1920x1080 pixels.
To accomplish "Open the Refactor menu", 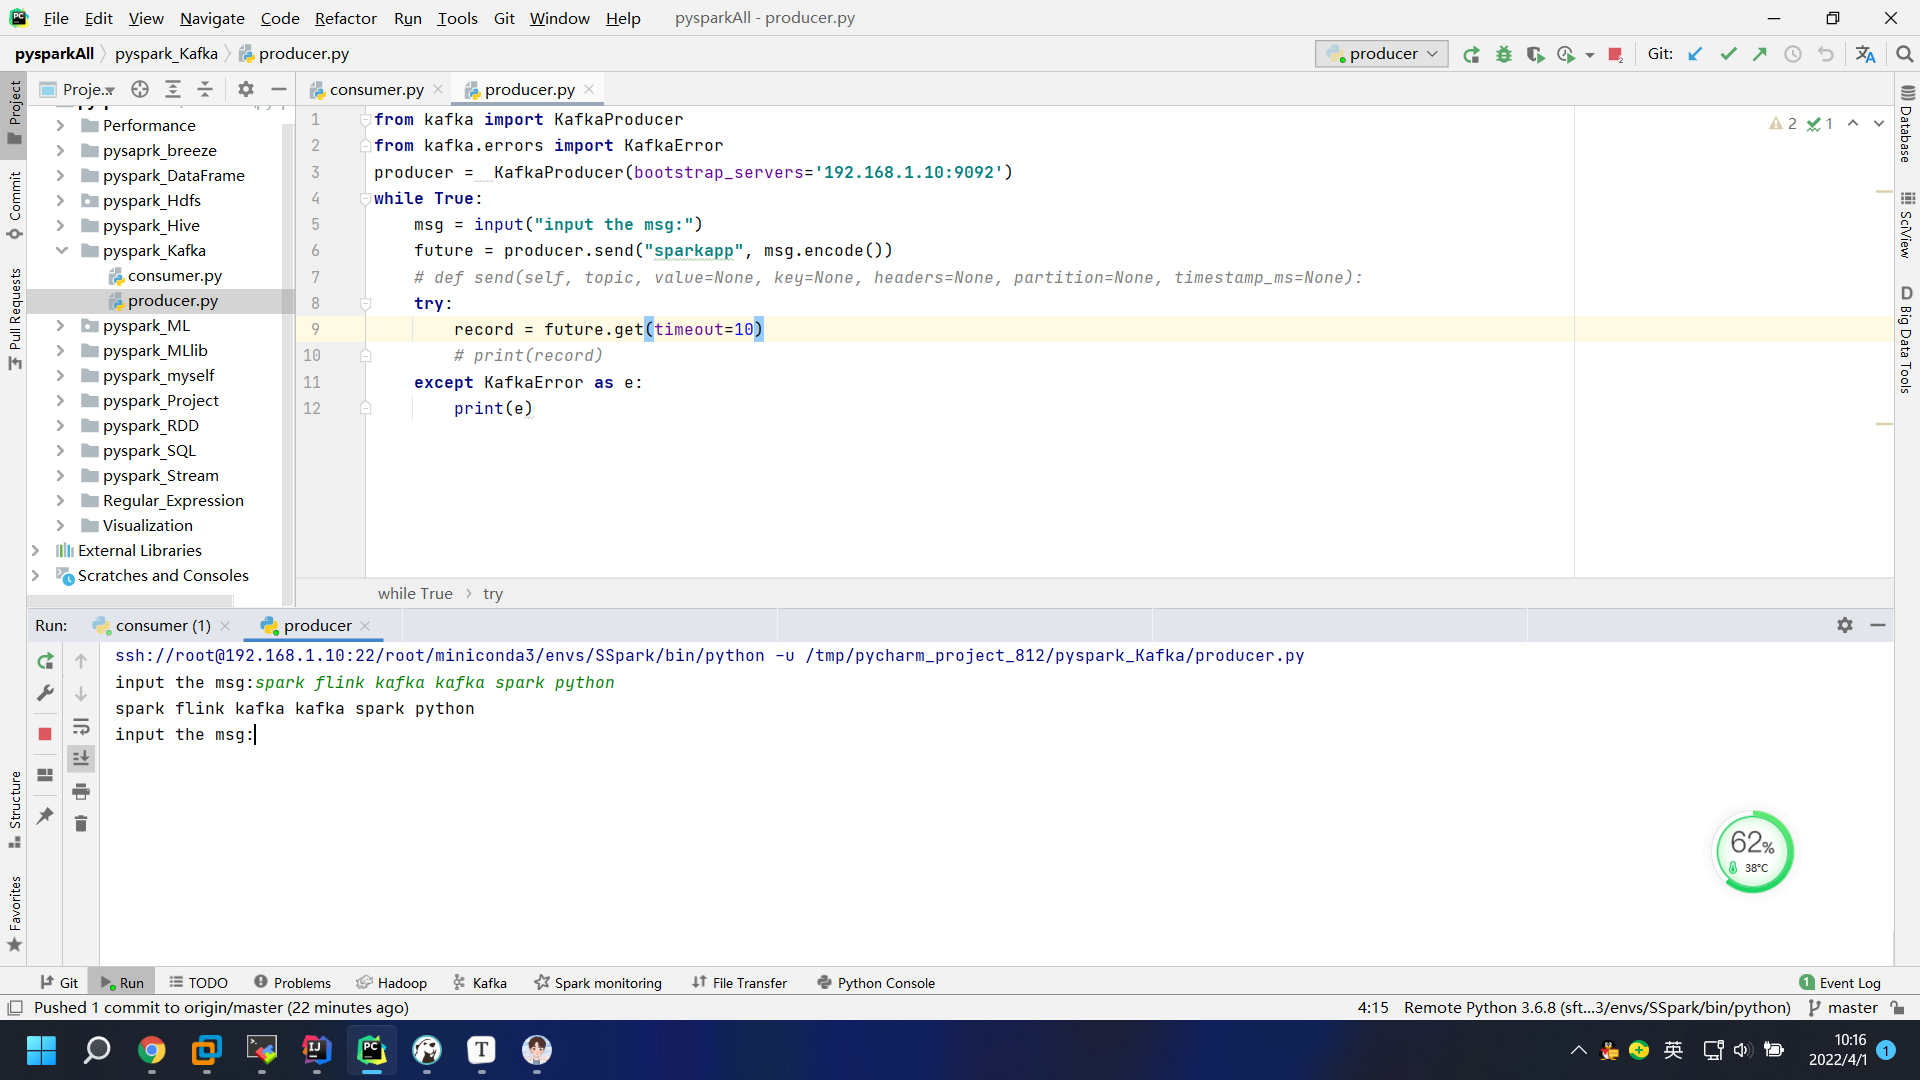I will [345, 18].
